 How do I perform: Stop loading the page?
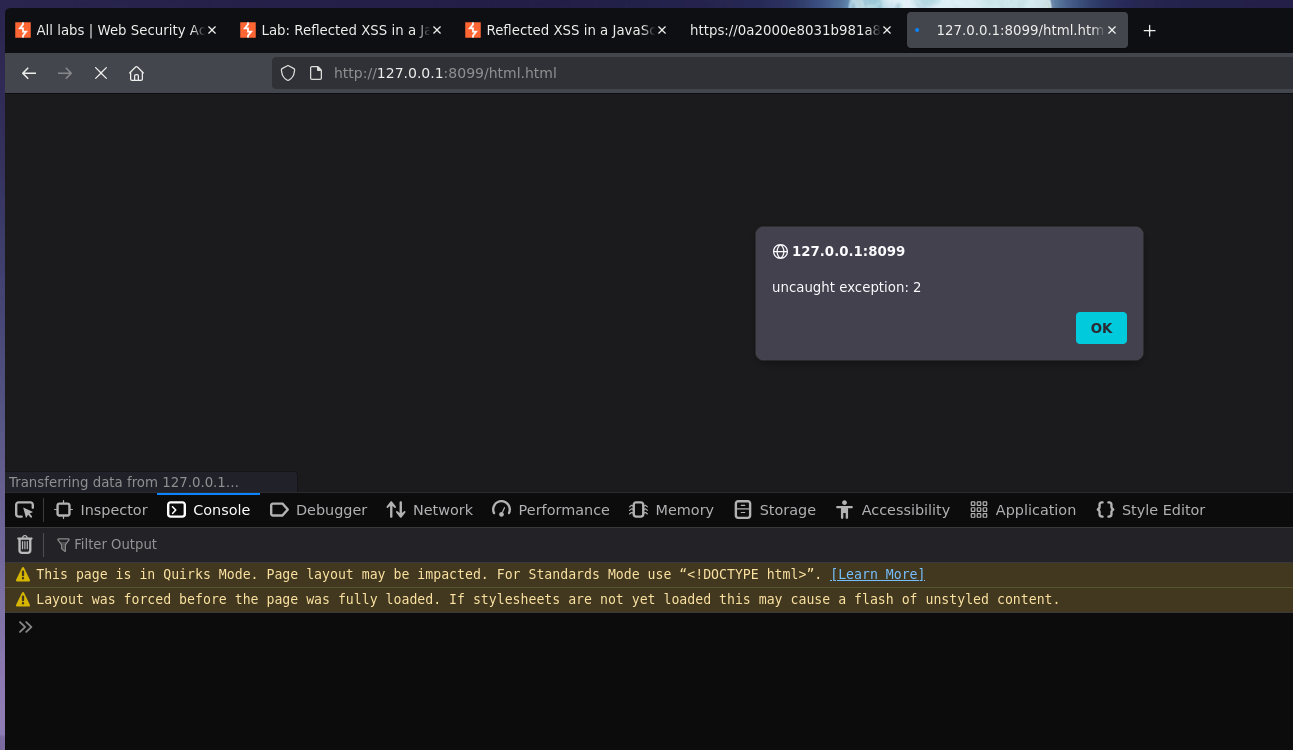[101, 73]
